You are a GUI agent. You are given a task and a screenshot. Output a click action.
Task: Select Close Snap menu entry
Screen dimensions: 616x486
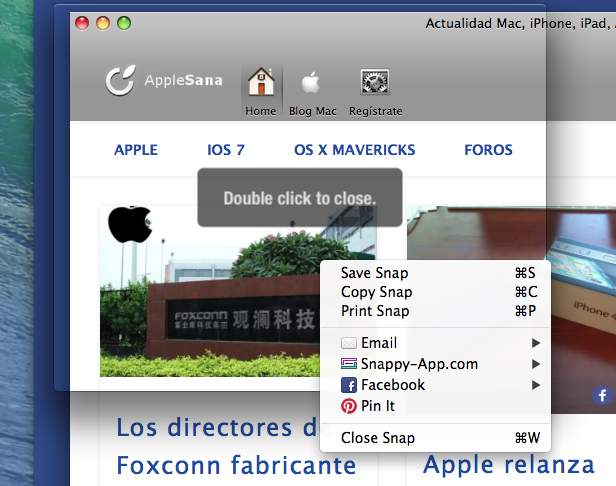(435, 438)
